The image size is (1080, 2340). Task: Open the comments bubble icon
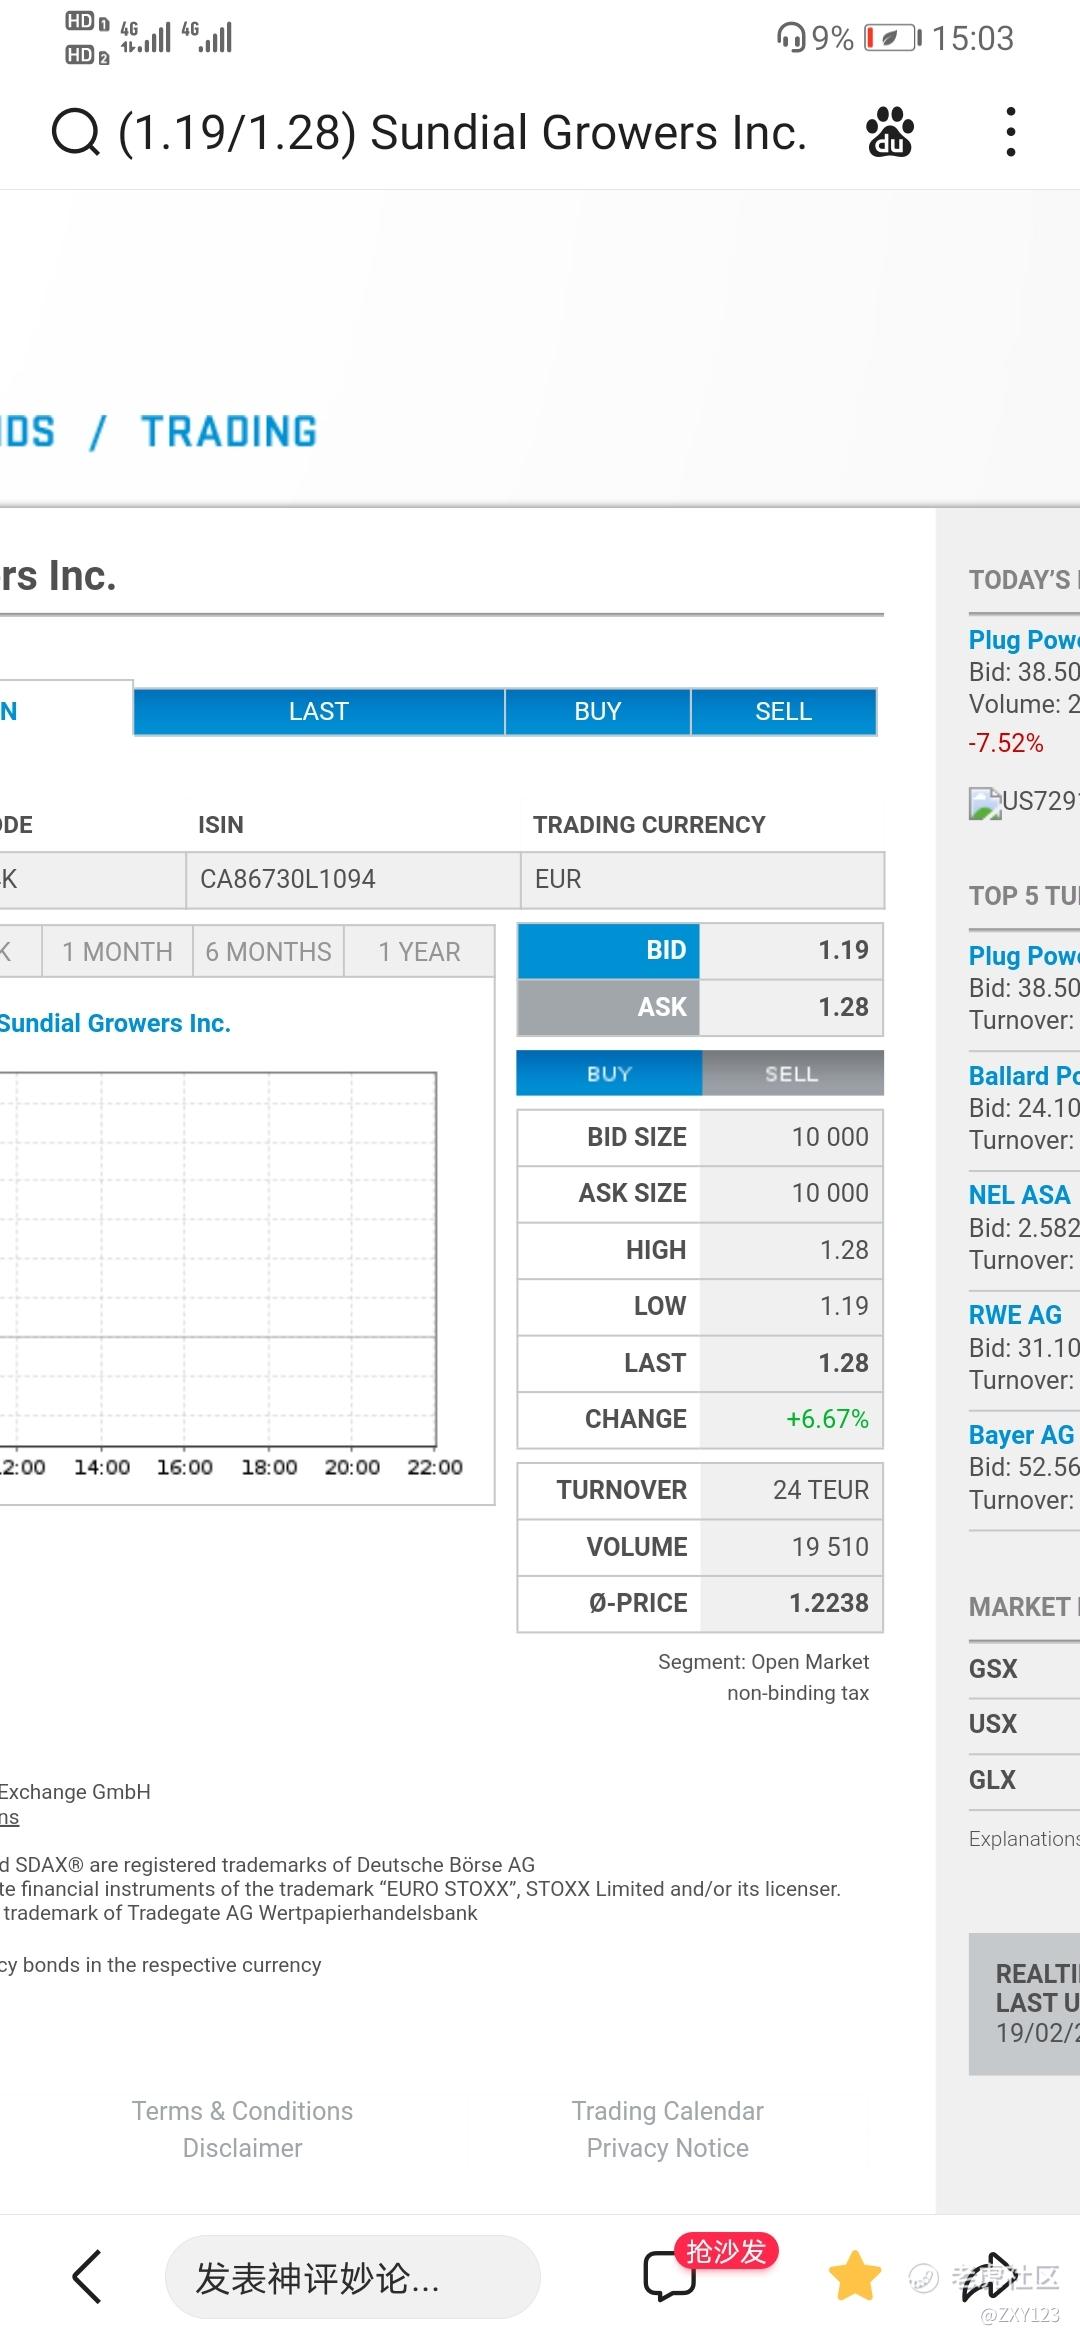(669, 2277)
